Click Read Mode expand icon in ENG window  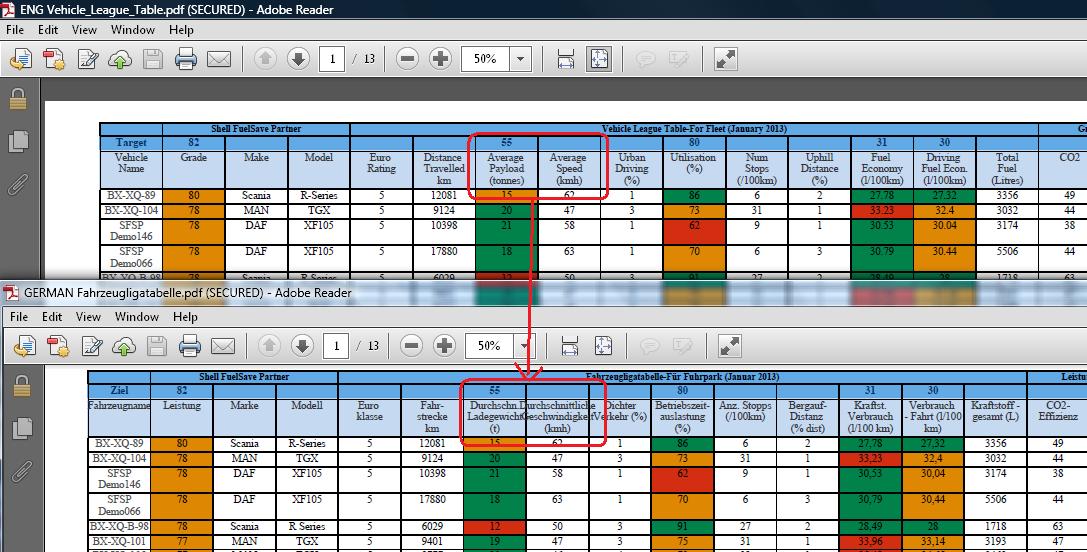coord(726,60)
